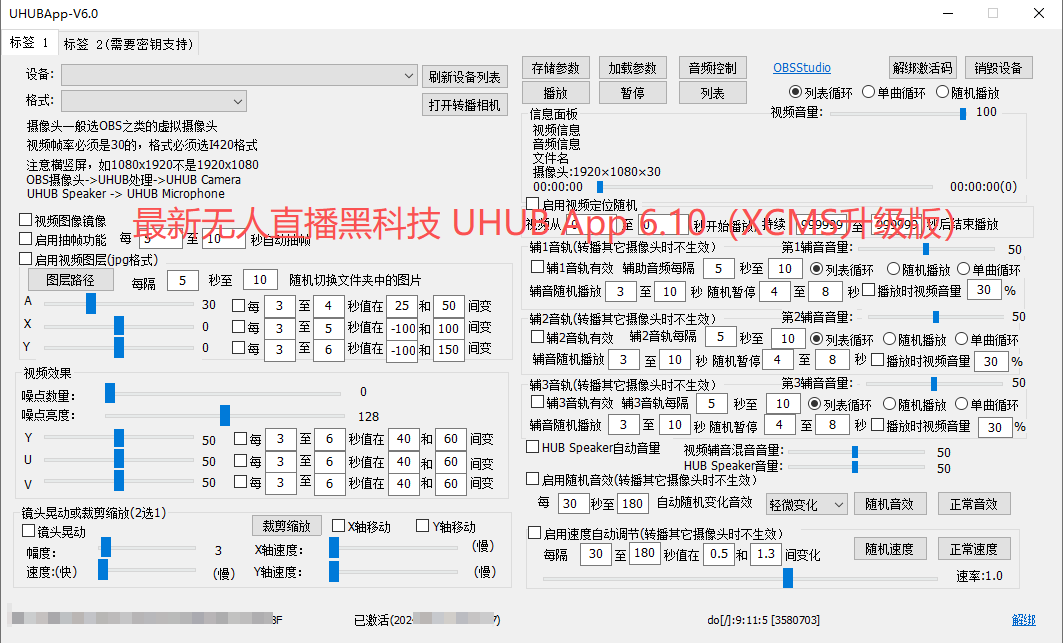Viewport: 1063px width, 643px height.
Task: Select the 列表循环 main playback radio
Action: tap(821, 92)
